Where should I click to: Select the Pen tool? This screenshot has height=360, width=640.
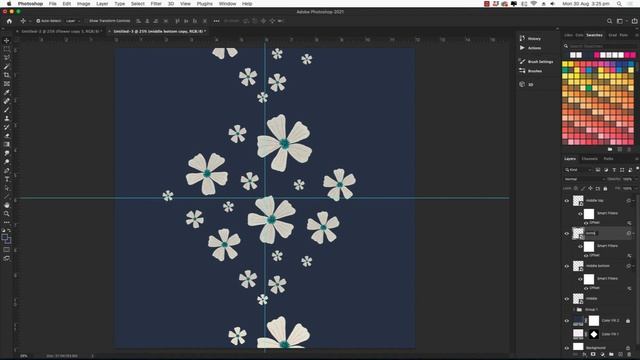tap(7, 171)
